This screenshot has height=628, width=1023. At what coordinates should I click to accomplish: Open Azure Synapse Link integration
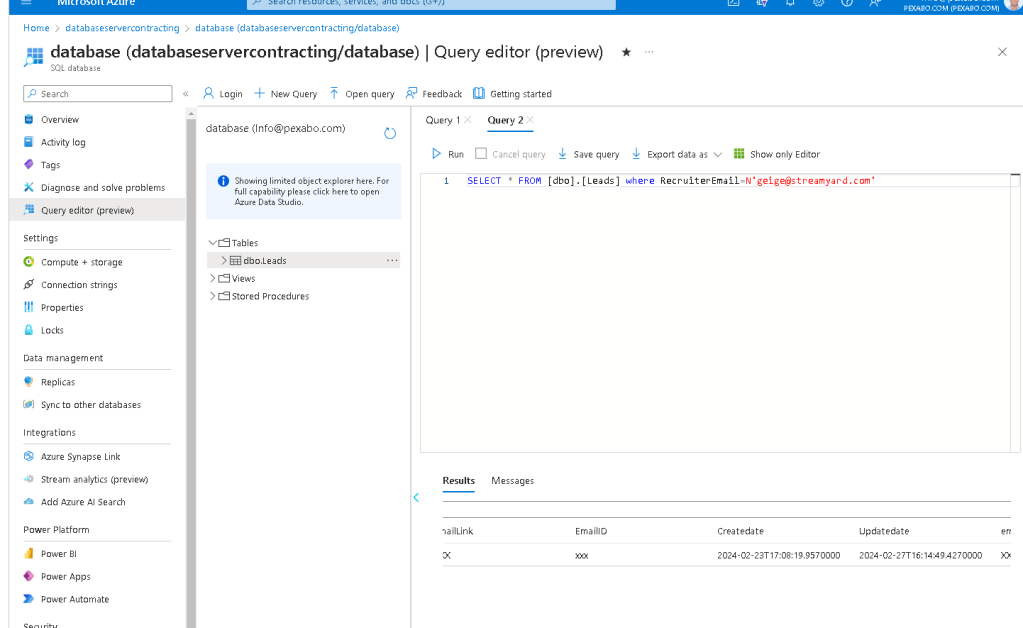click(80, 456)
